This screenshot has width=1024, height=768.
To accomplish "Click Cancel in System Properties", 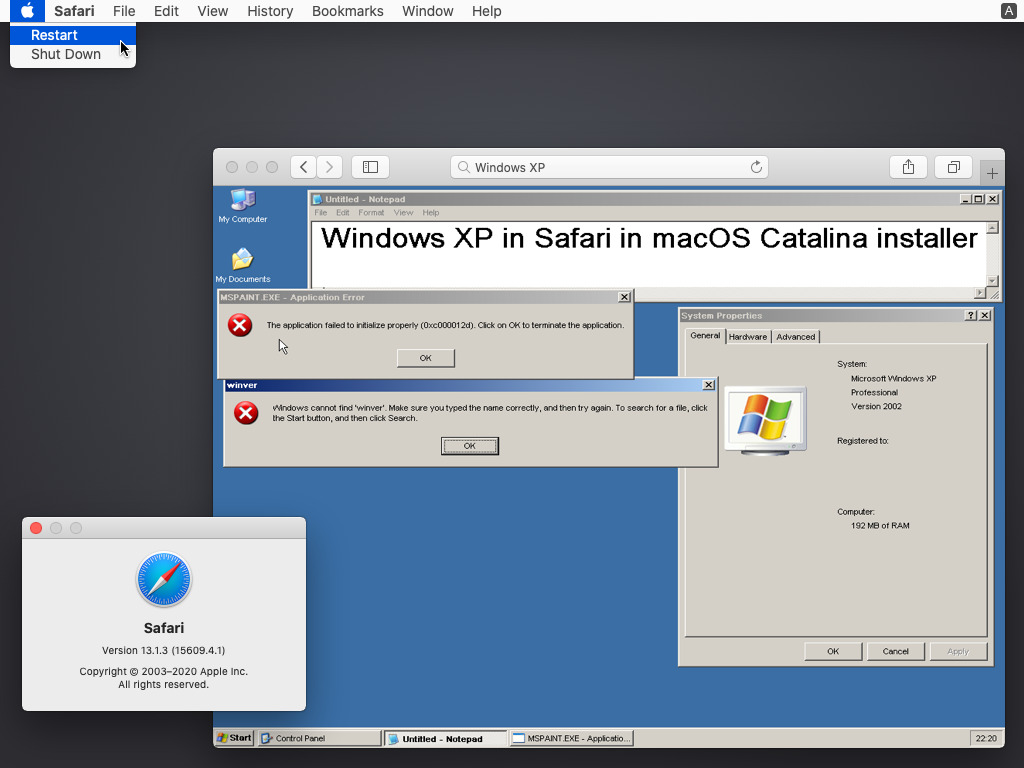I will coord(895,651).
